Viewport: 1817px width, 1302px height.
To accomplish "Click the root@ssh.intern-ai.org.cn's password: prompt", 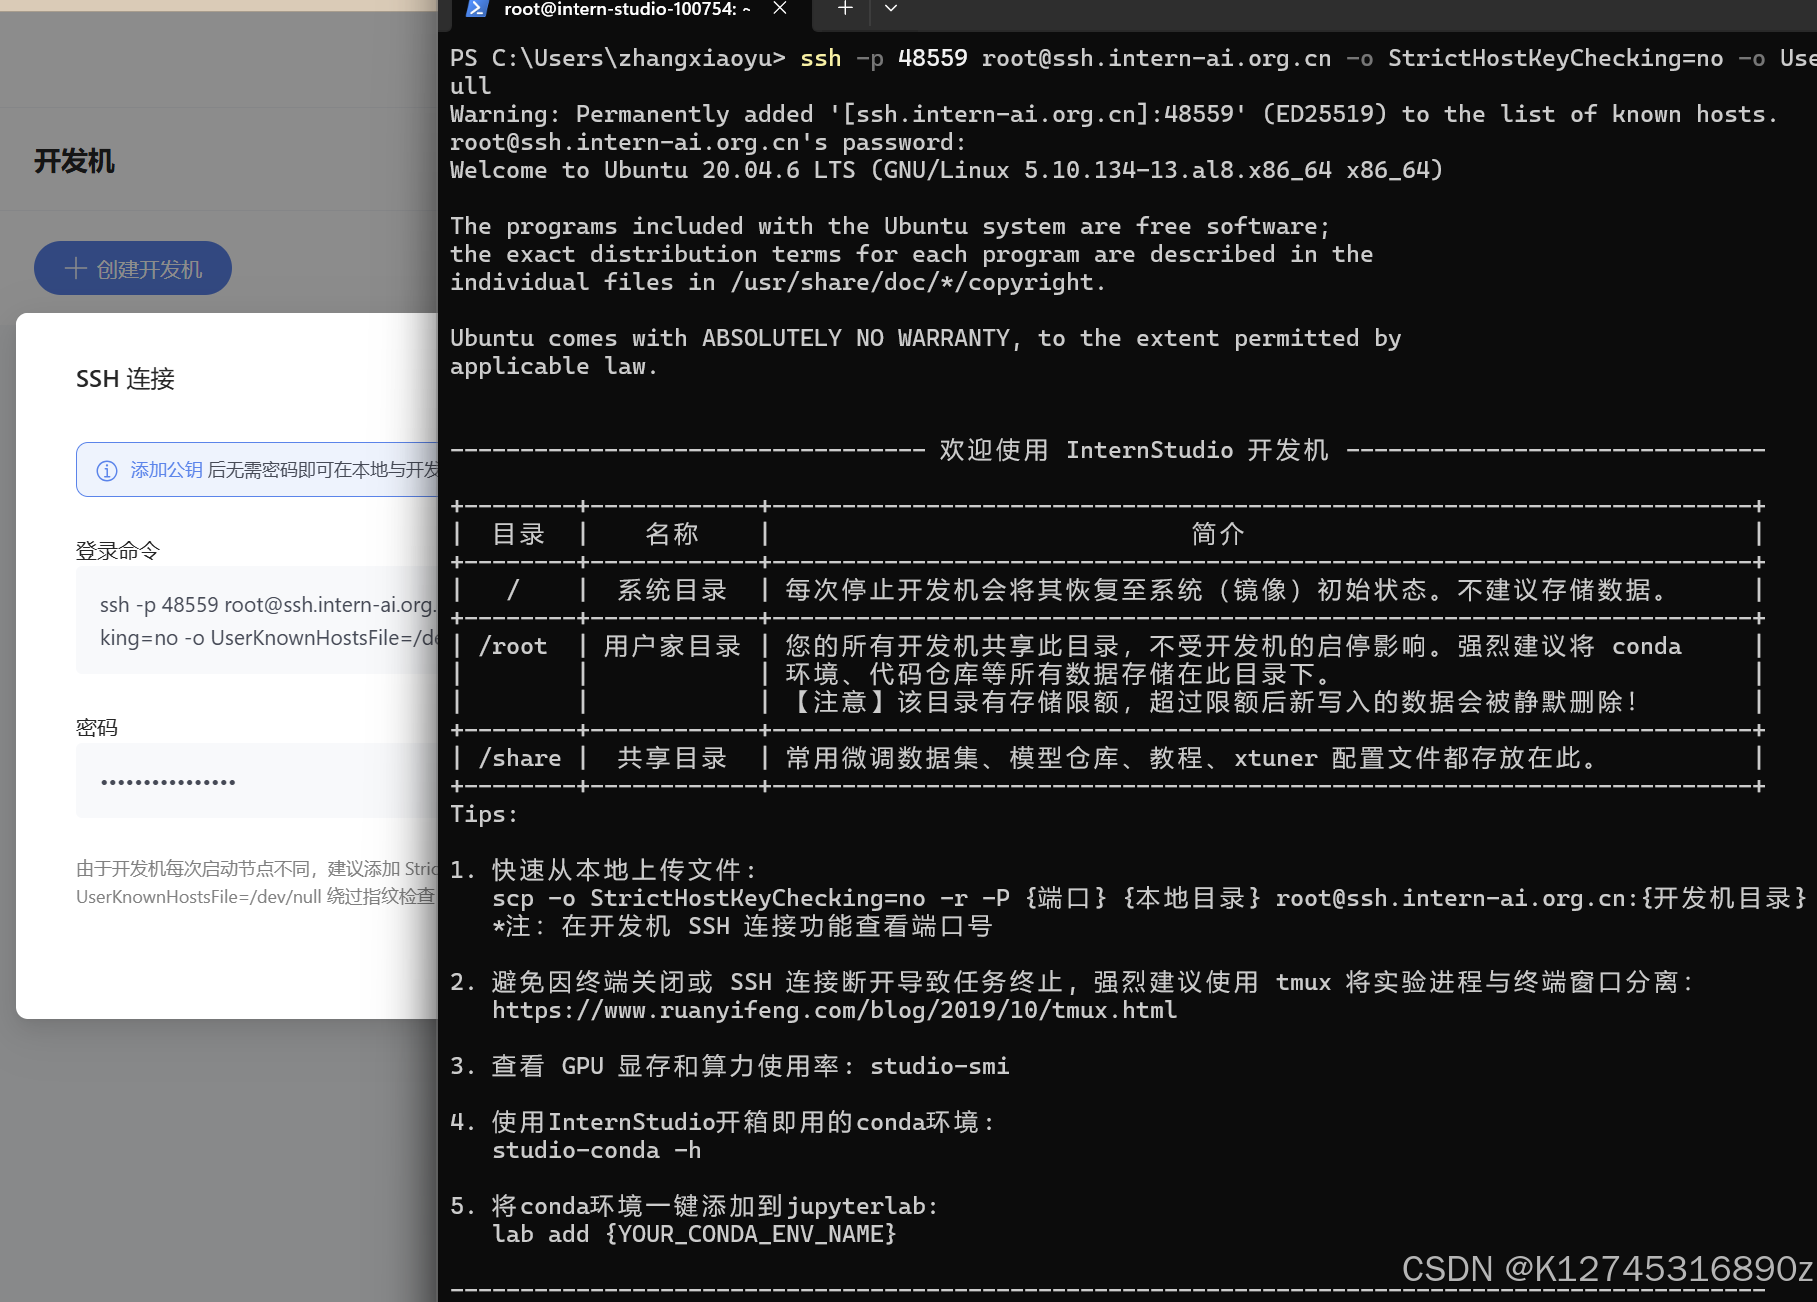I will [x=708, y=142].
